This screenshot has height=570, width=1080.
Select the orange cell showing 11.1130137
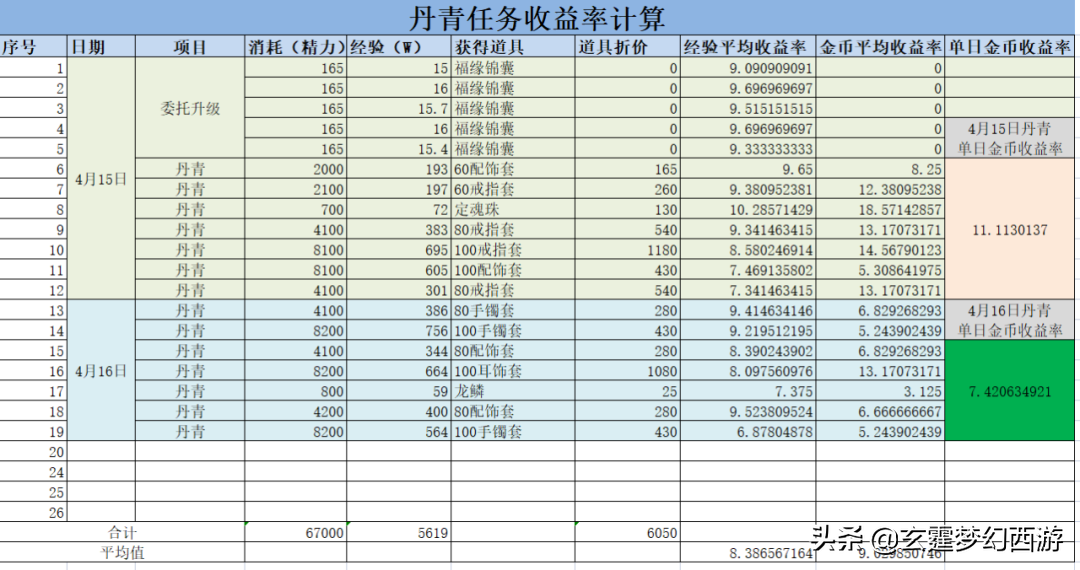point(1010,229)
